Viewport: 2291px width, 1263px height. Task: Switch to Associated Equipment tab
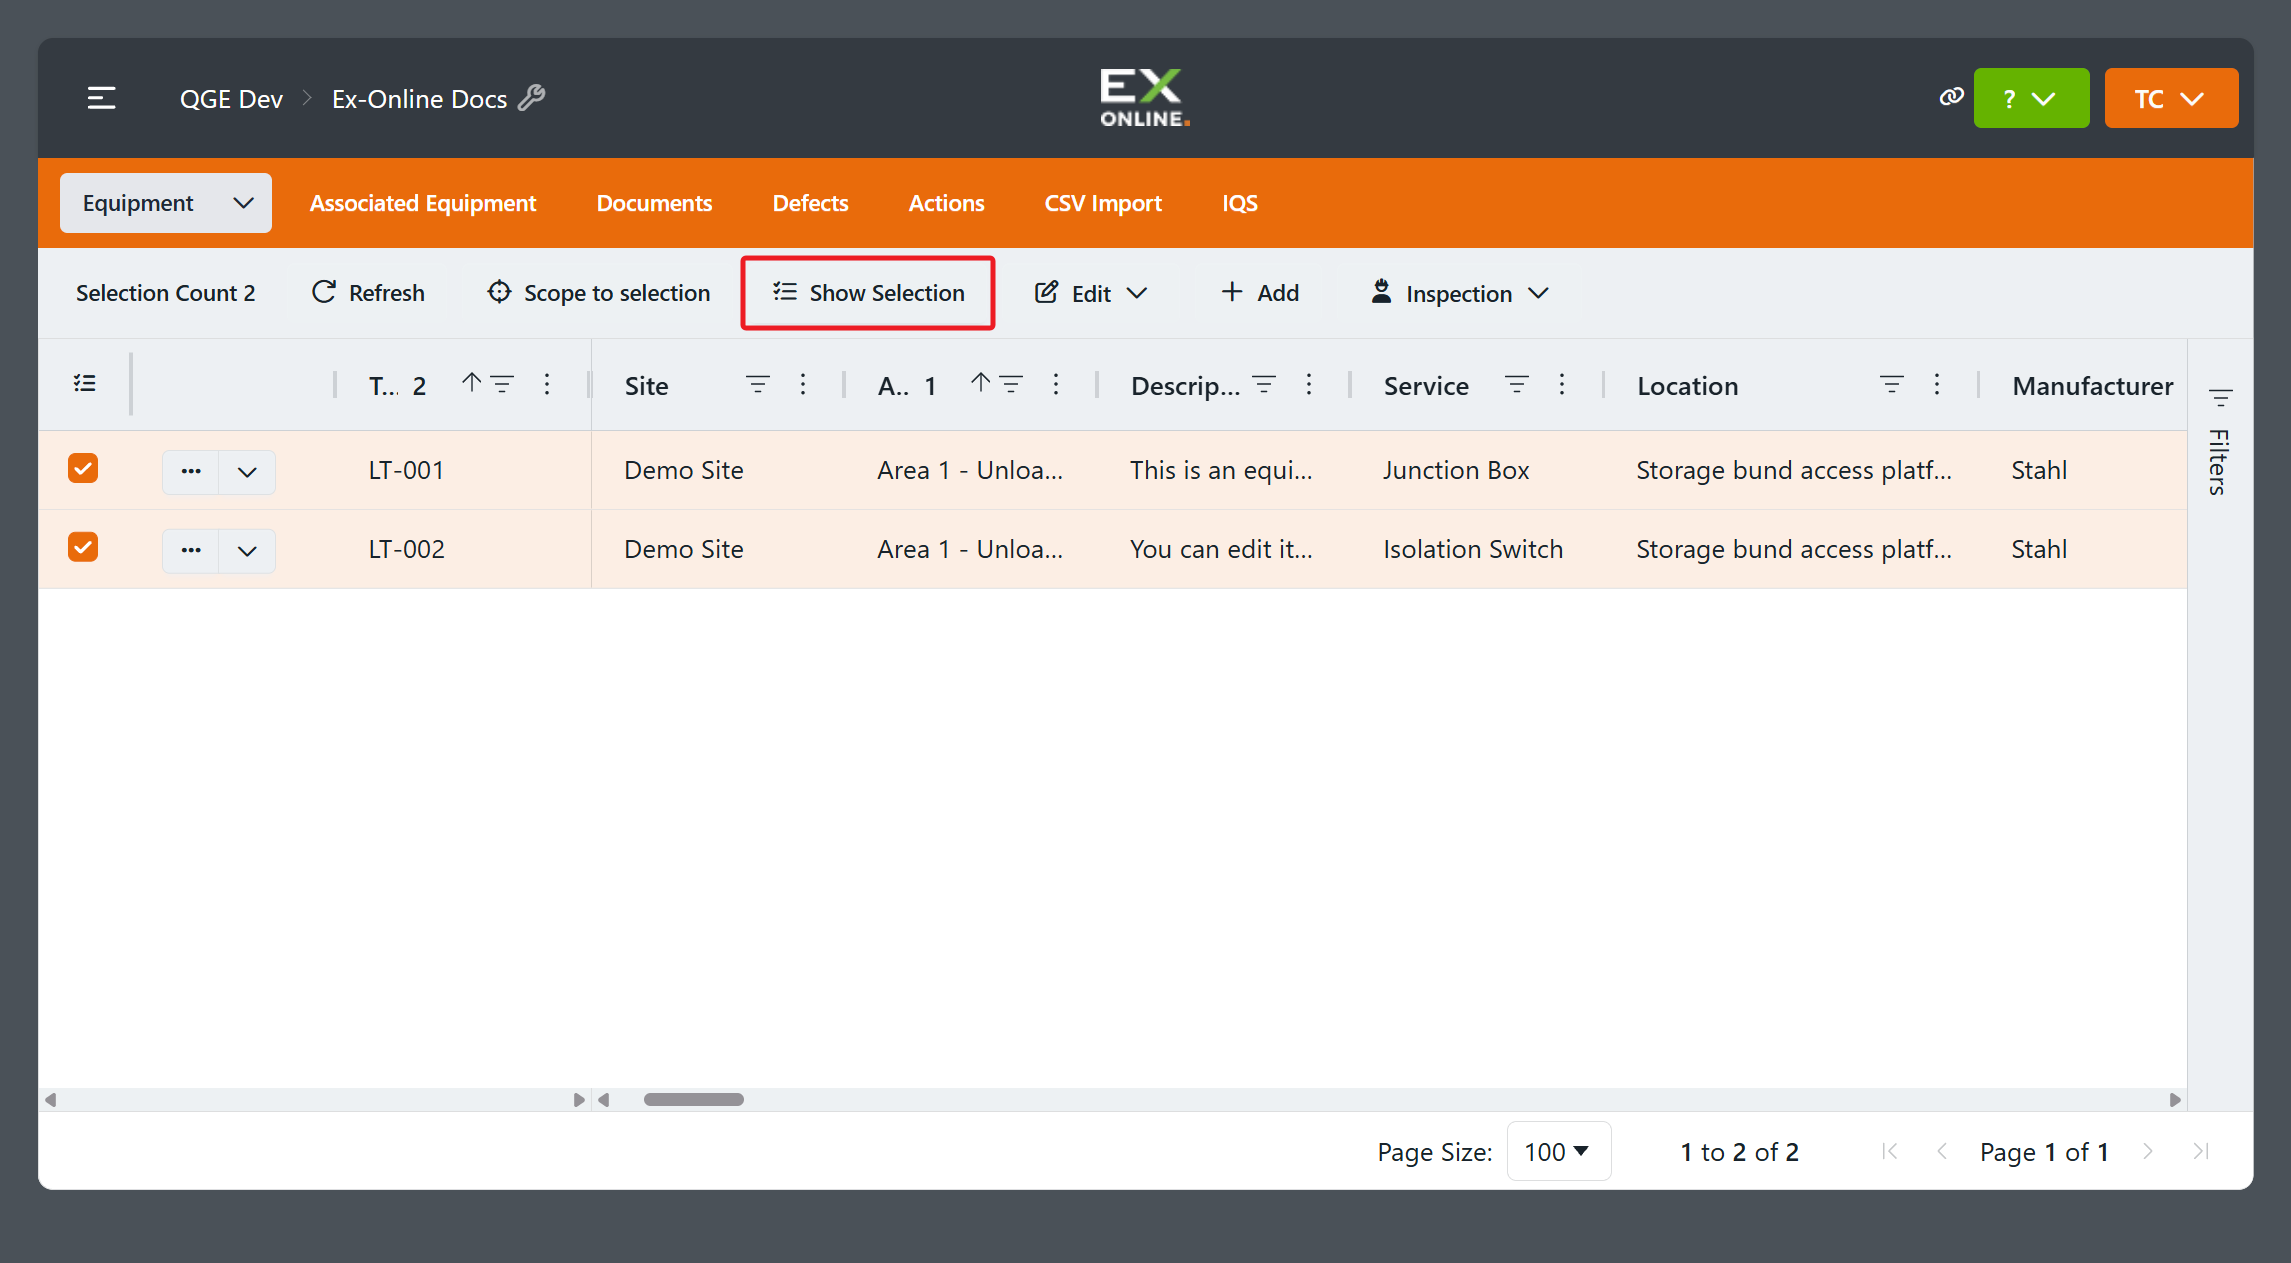click(423, 203)
